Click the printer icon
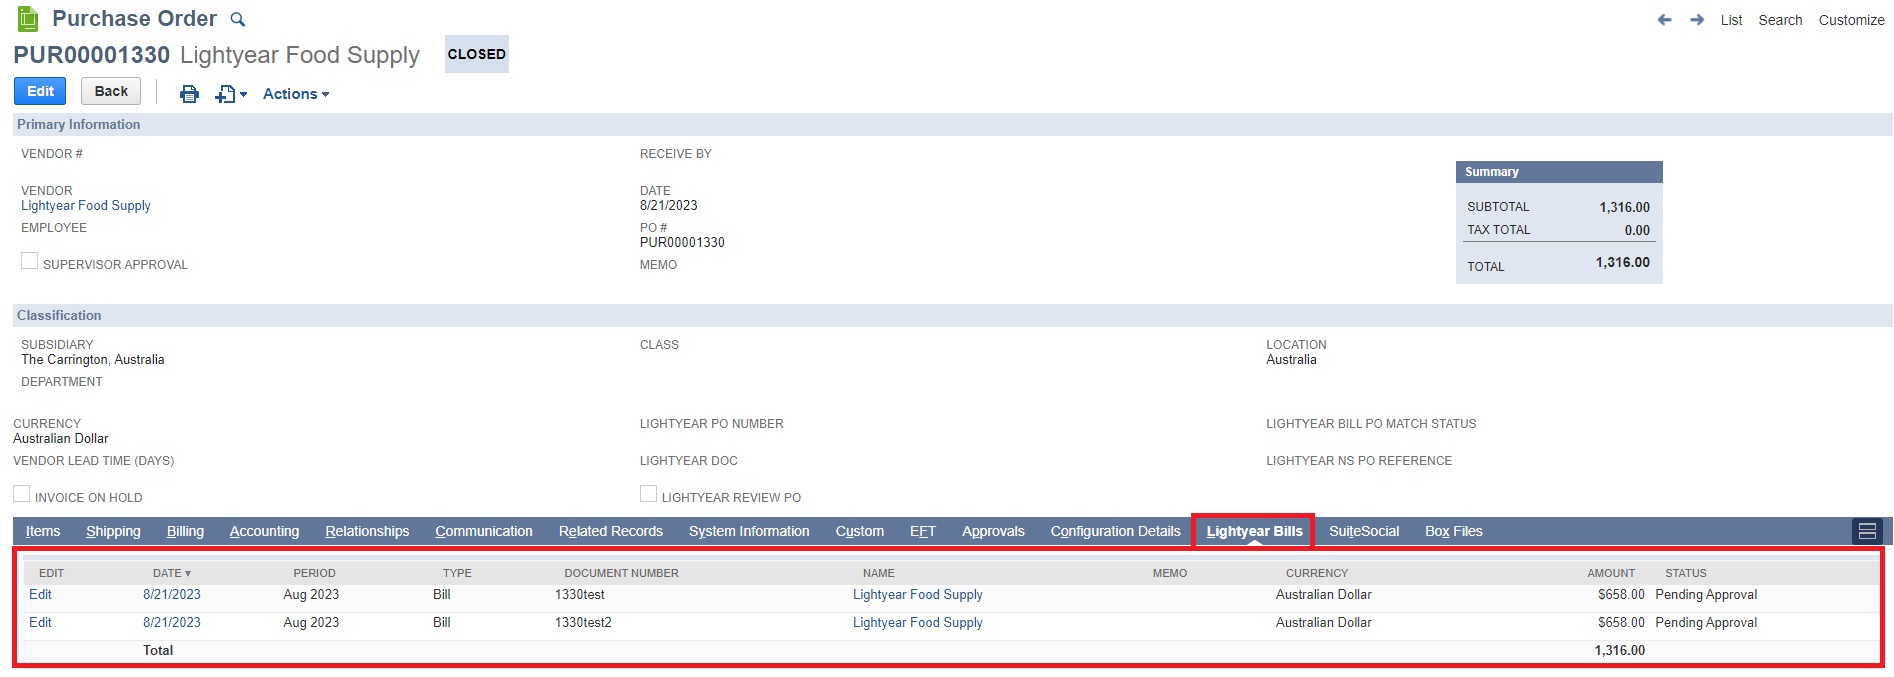This screenshot has width=1894, height=677. point(189,94)
